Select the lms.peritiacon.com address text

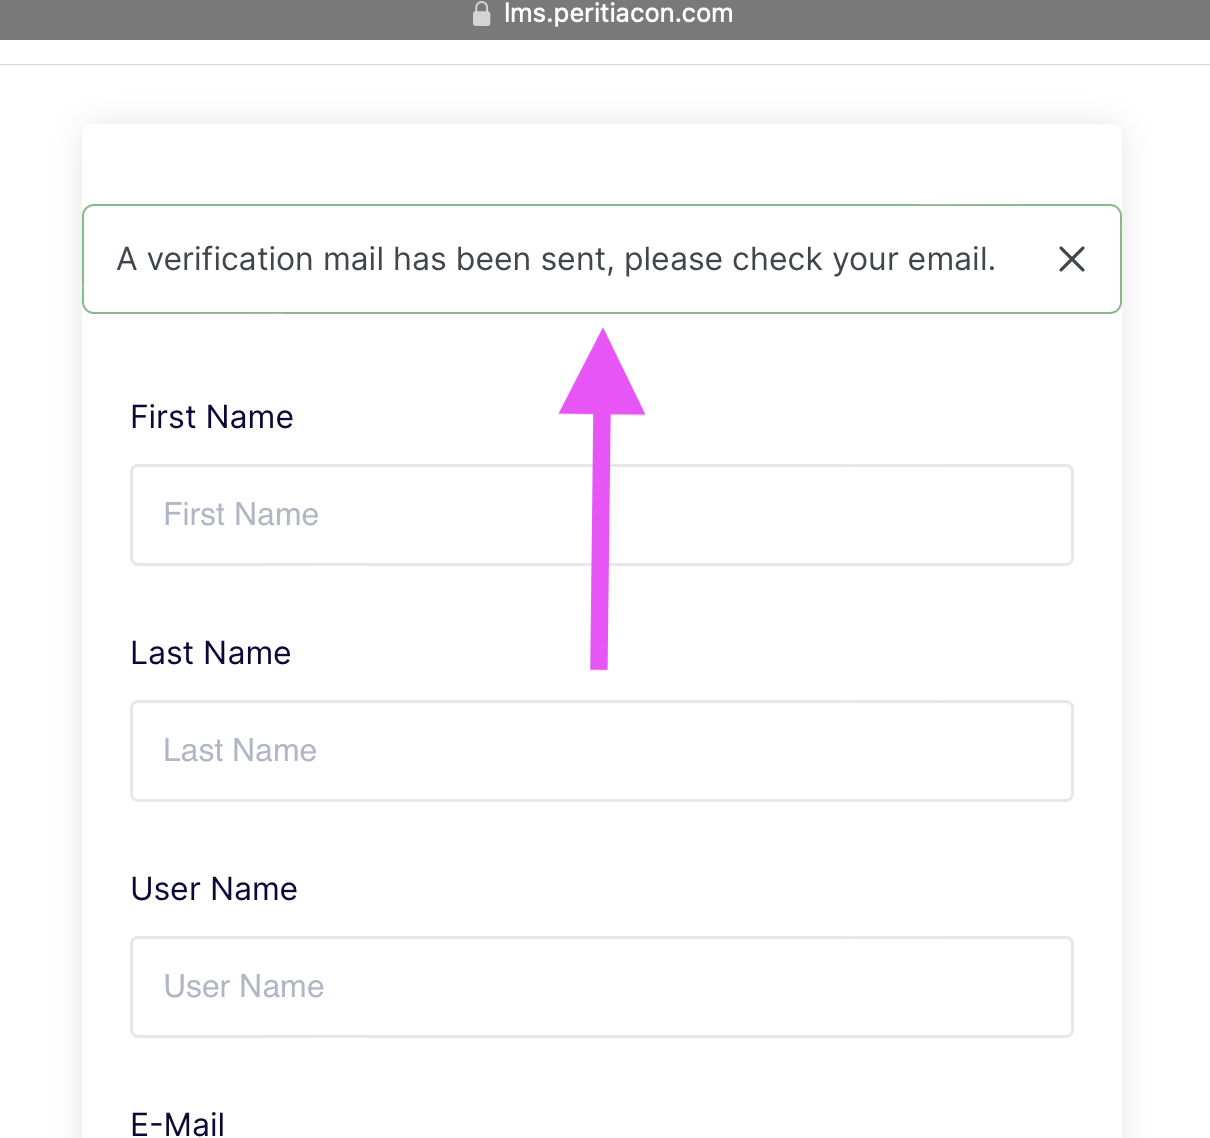pyautogui.click(x=618, y=14)
